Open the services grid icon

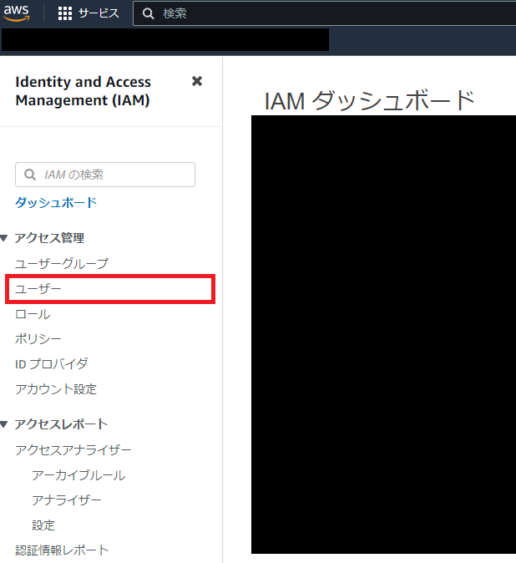[65, 13]
